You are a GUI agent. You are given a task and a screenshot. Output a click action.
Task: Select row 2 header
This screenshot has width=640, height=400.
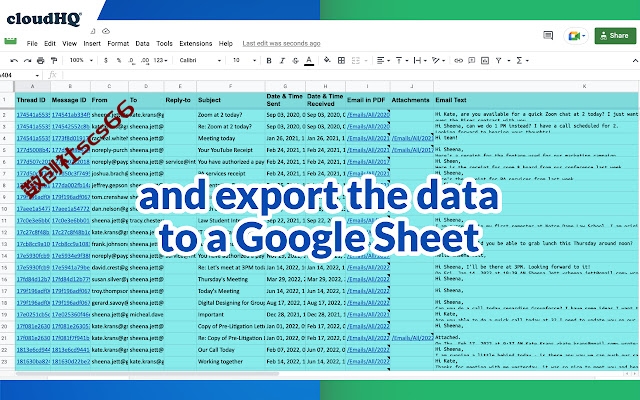[4, 115]
